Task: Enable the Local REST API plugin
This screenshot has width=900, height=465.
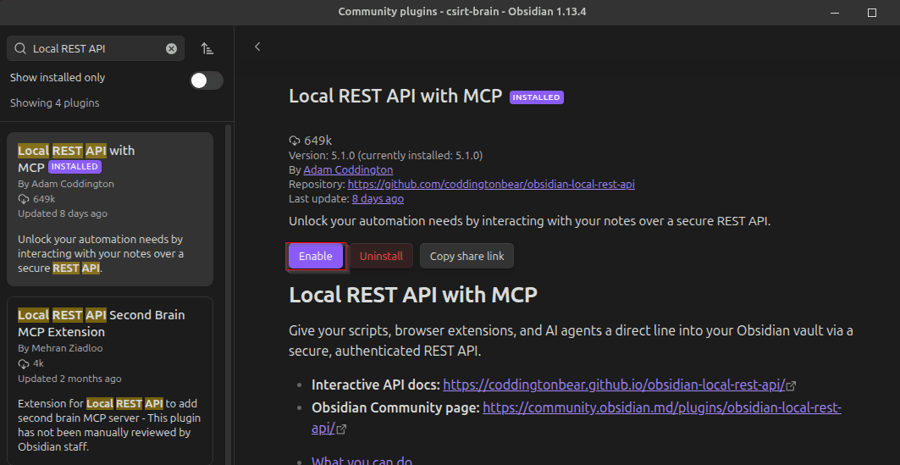Action: (315, 256)
